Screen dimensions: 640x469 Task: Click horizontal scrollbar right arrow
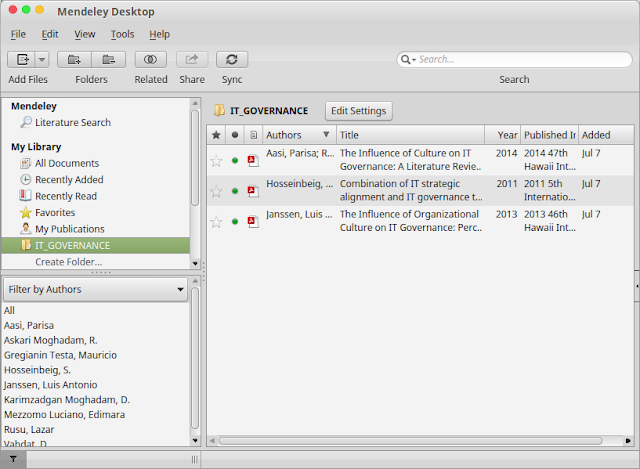click(x=628, y=441)
